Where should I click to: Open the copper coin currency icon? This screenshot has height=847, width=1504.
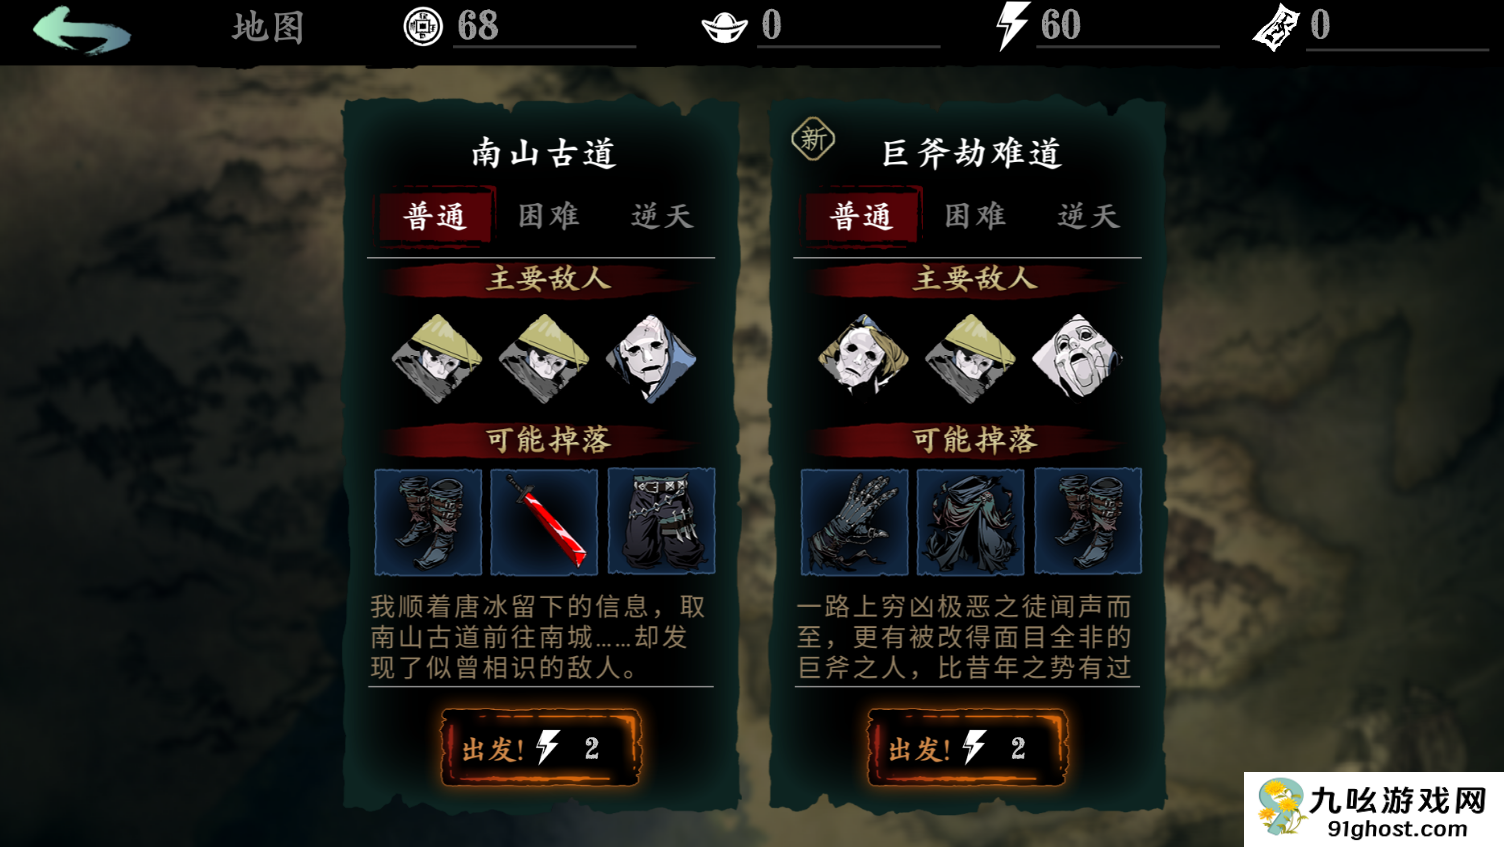click(422, 26)
